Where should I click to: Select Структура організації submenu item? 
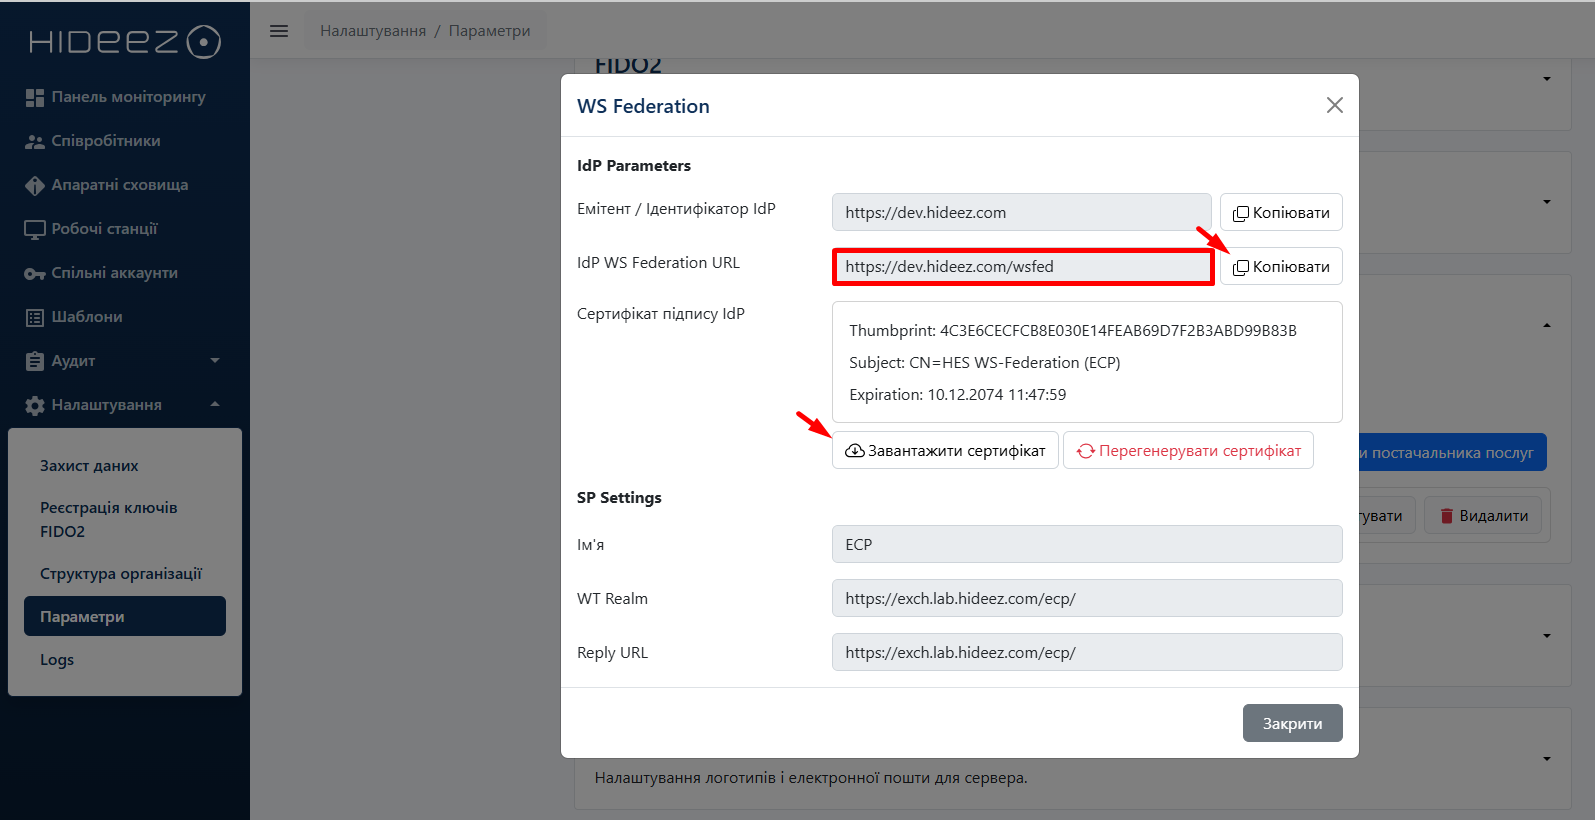[121, 574]
